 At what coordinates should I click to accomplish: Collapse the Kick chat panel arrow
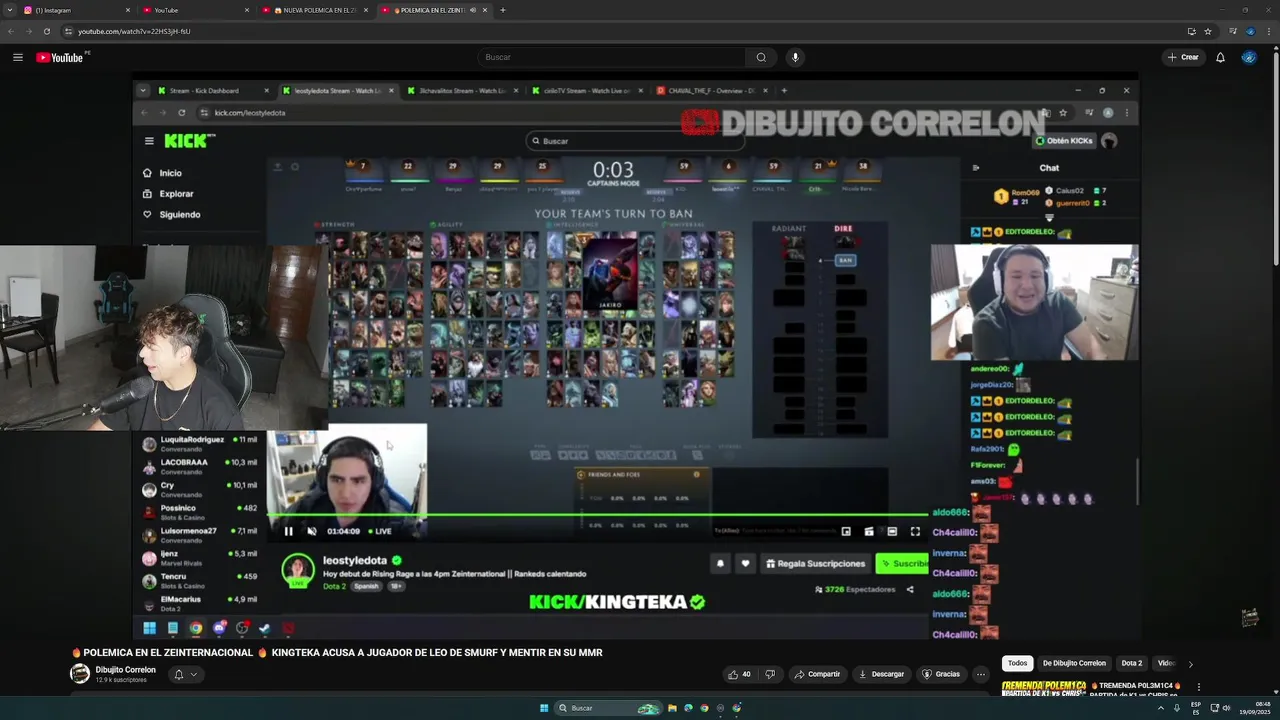click(976, 168)
